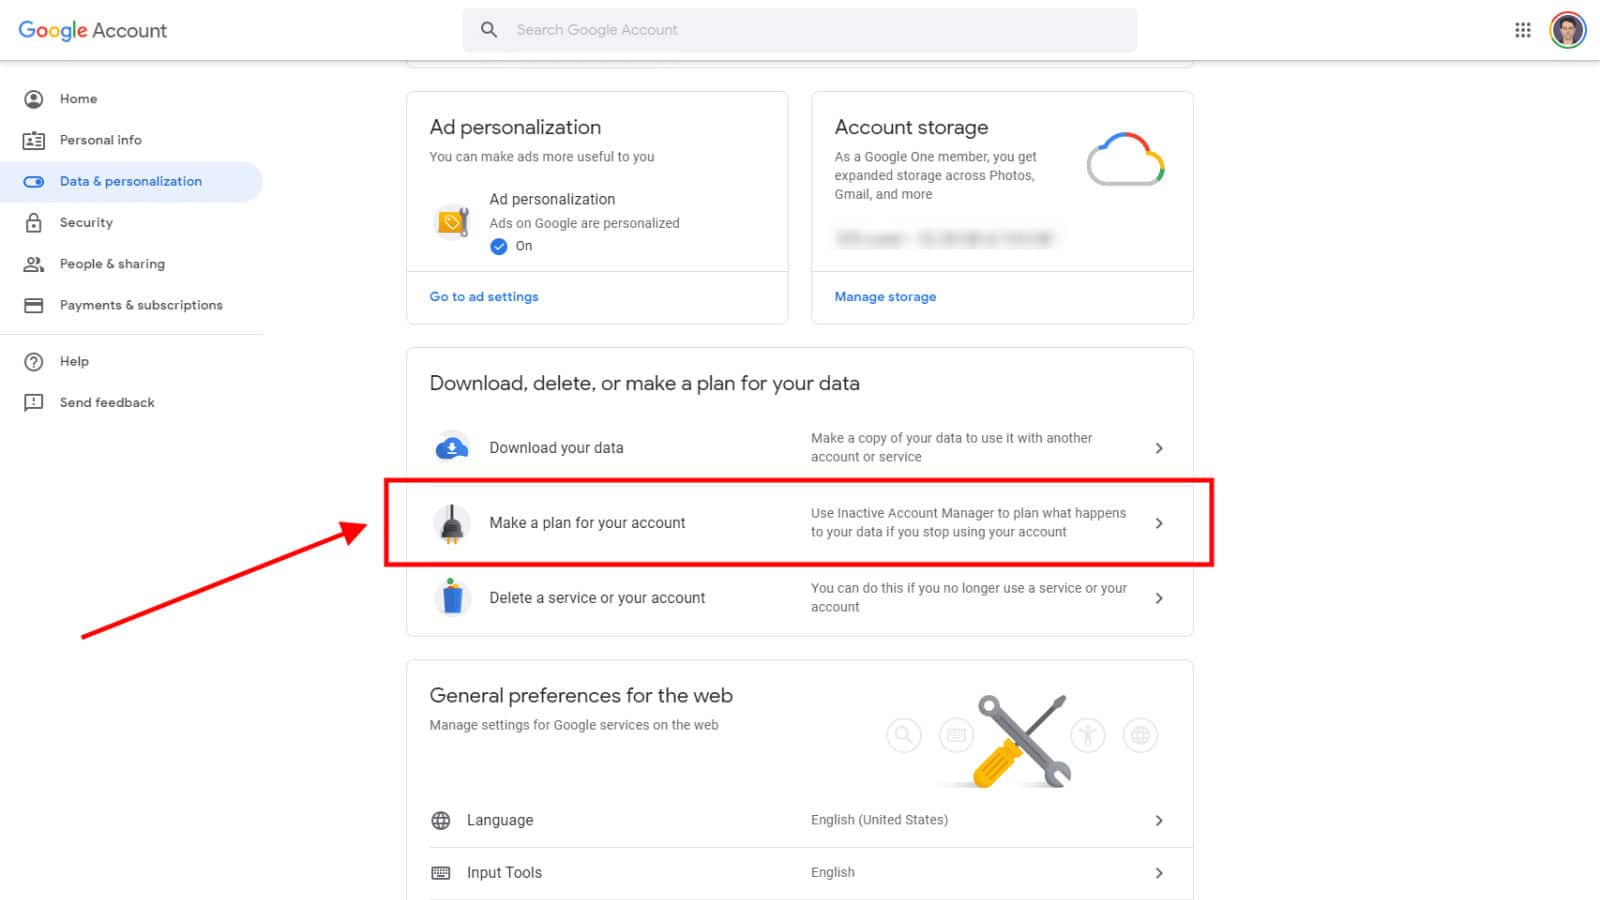The image size is (1600, 900).
Task: Click the Search Google Account field
Action: coord(800,30)
